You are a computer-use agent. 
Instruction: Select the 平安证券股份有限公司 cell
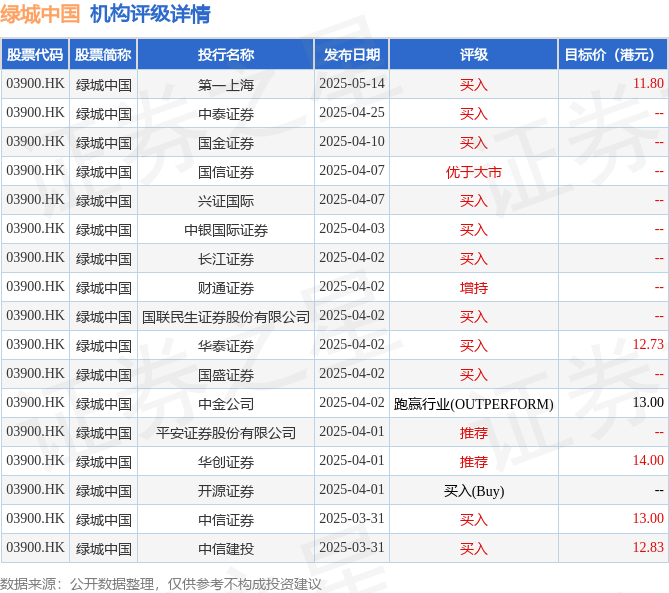click(226, 433)
